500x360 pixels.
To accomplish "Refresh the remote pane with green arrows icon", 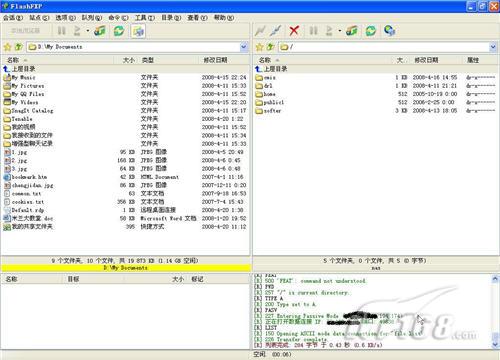I will pos(371,31).
